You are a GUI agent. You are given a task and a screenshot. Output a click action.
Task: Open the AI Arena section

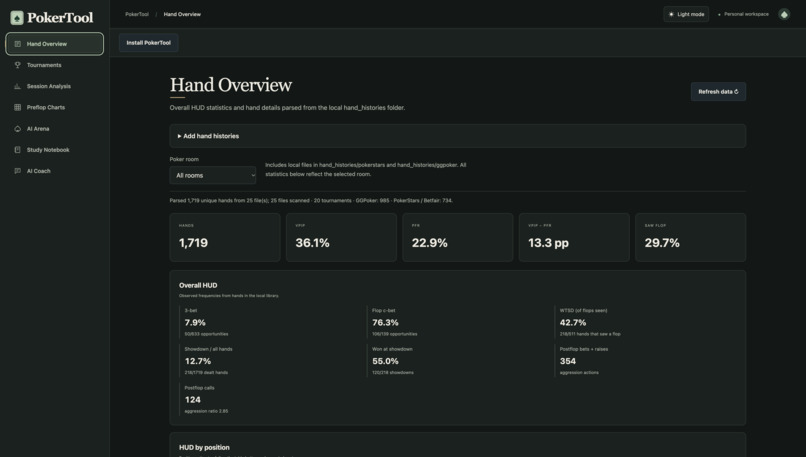coord(54,129)
